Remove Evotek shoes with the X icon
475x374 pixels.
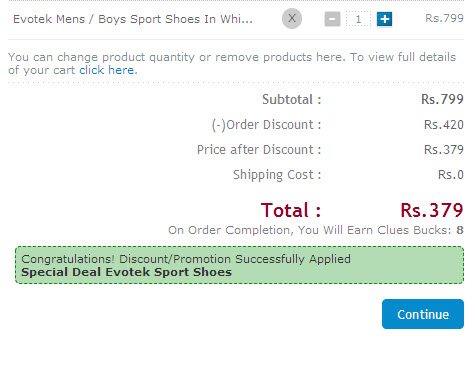tap(292, 18)
